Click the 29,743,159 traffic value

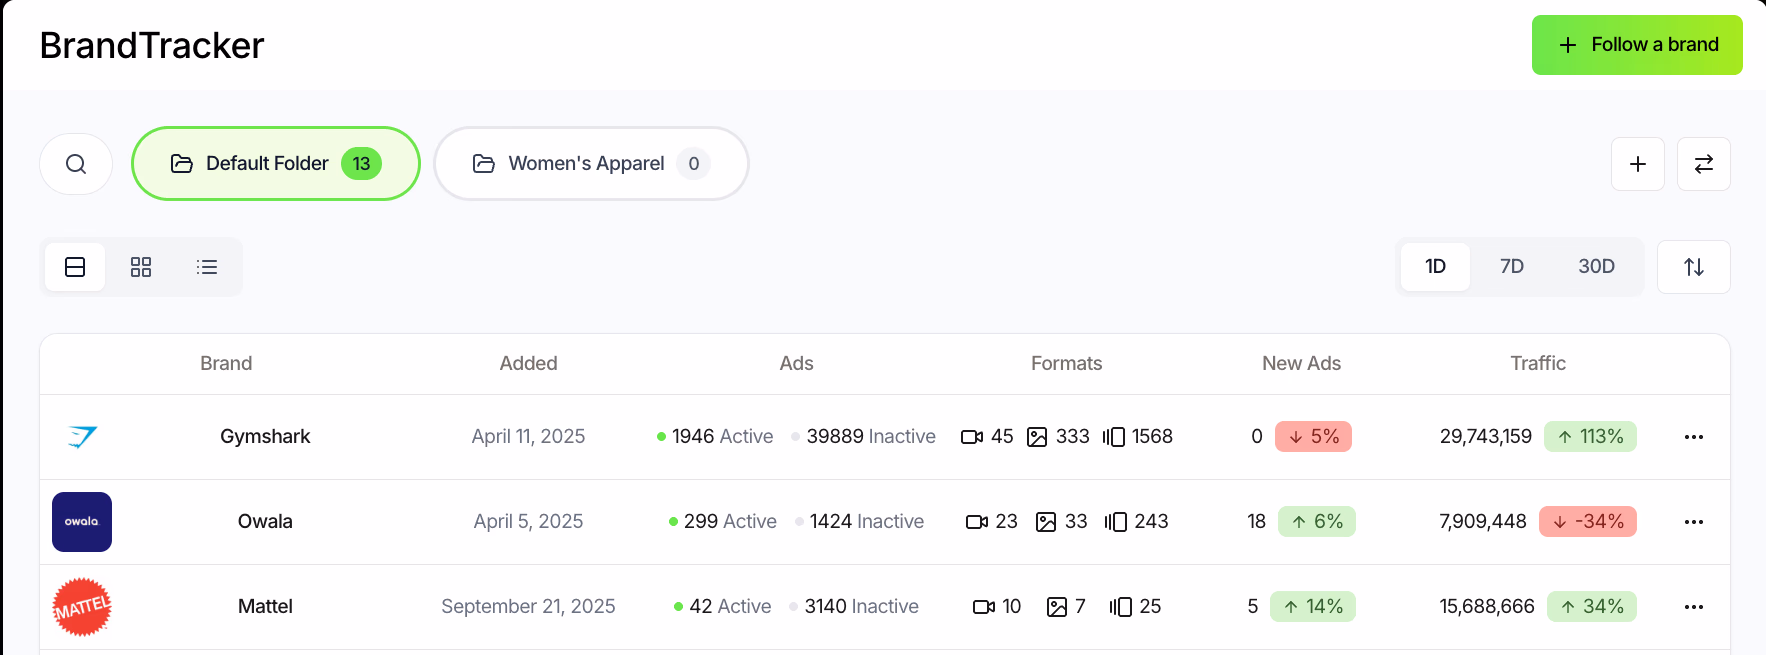(x=1486, y=437)
